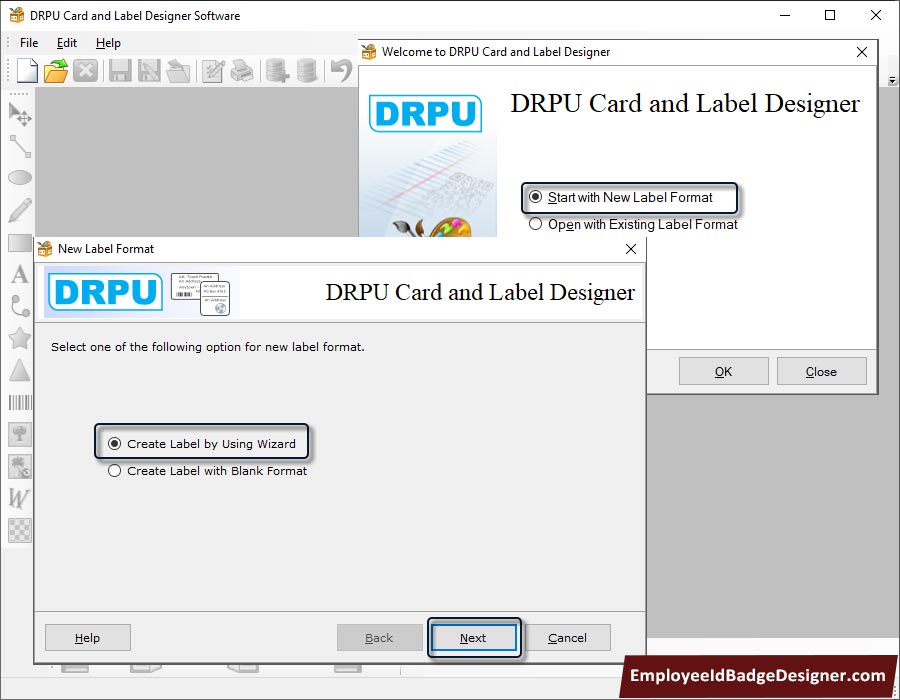The width and height of the screenshot is (900, 700).
Task: Select the image library tool
Action: (x=20, y=466)
